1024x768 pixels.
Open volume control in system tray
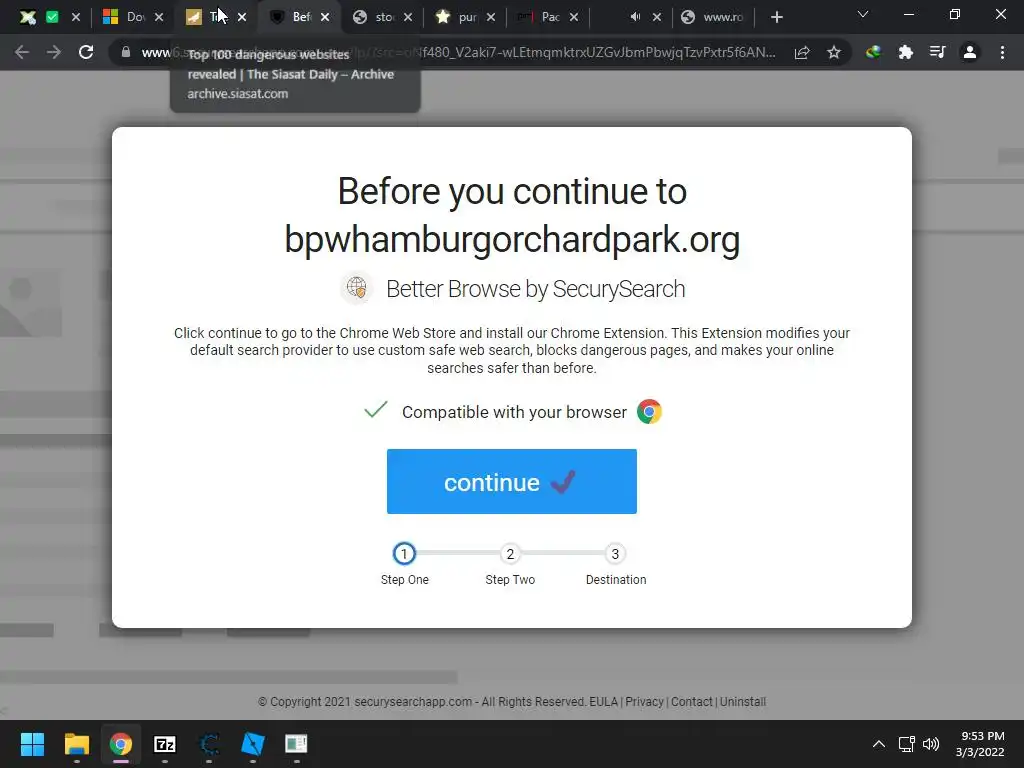click(x=931, y=744)
